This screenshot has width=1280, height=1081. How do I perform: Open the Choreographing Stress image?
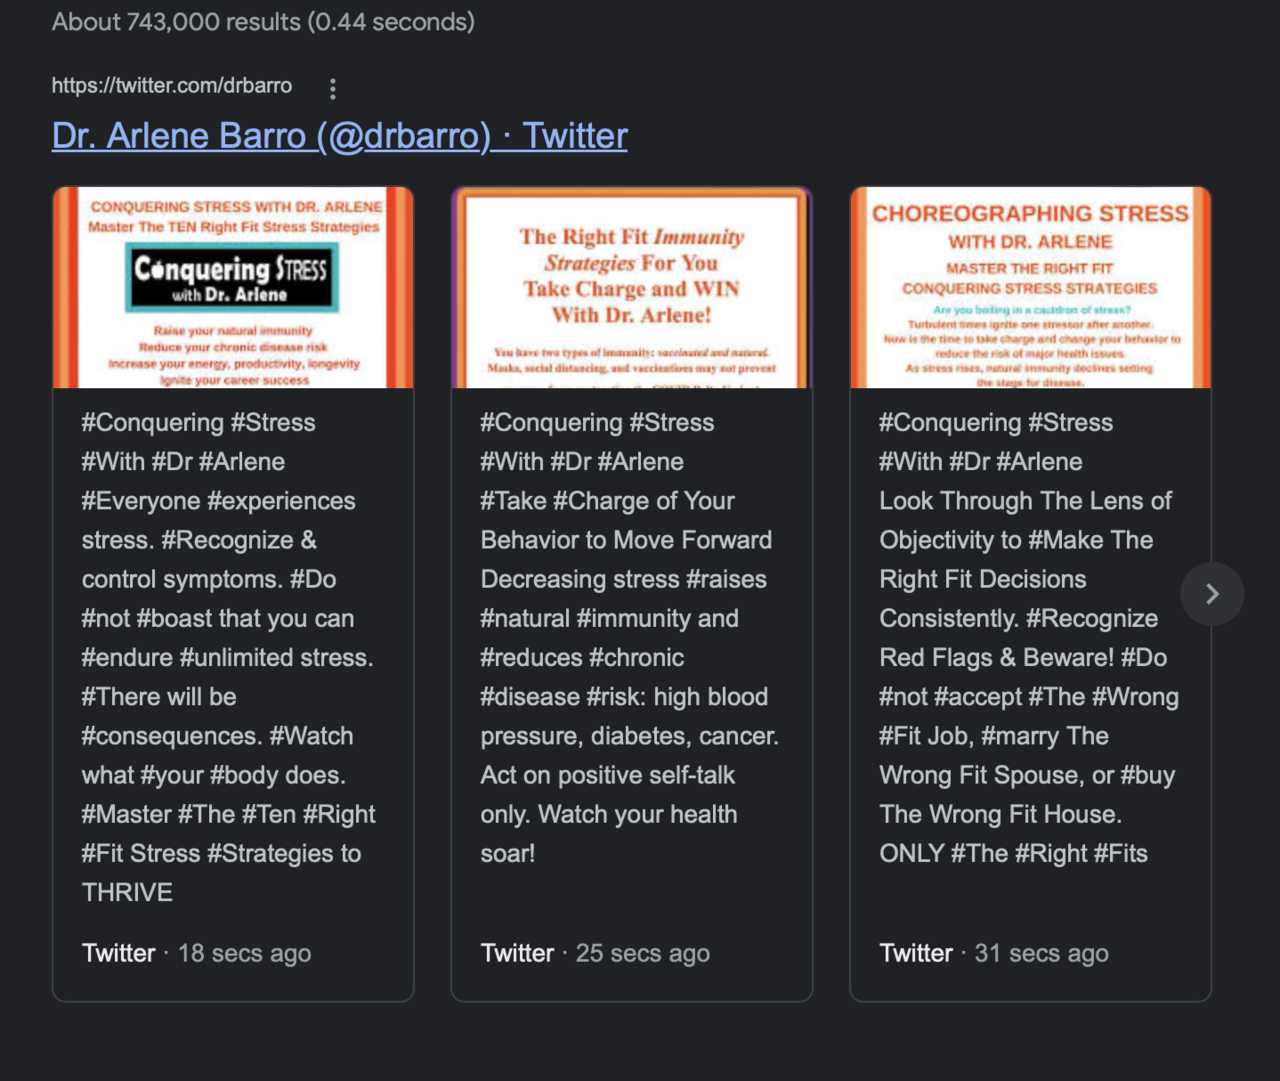coord(1031,287)
